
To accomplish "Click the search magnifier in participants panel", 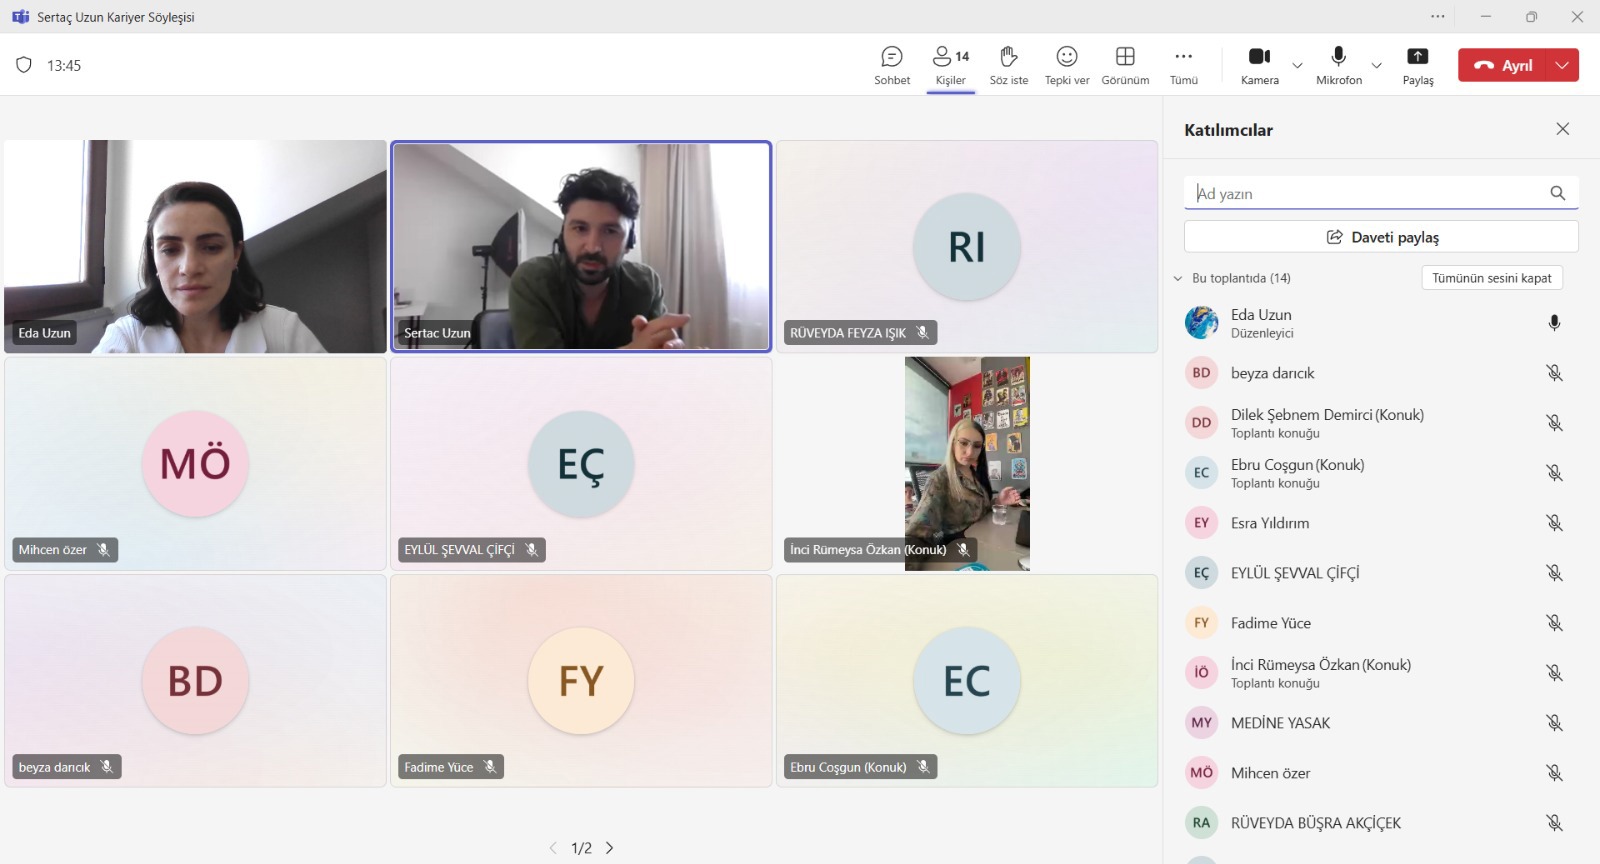I will (1558, 193).
